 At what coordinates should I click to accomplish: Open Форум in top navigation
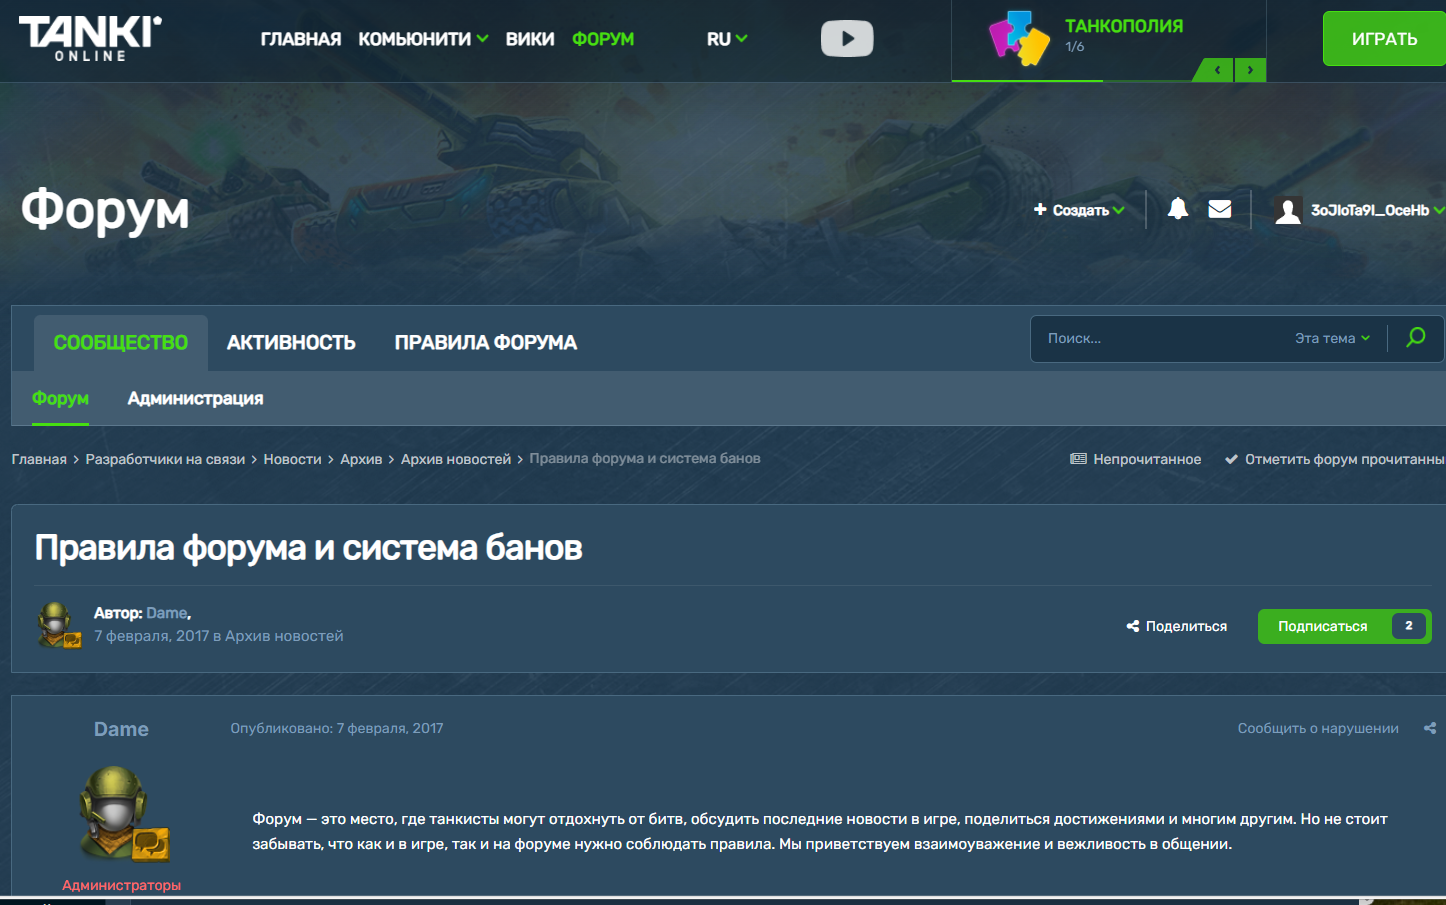(603, 39)
